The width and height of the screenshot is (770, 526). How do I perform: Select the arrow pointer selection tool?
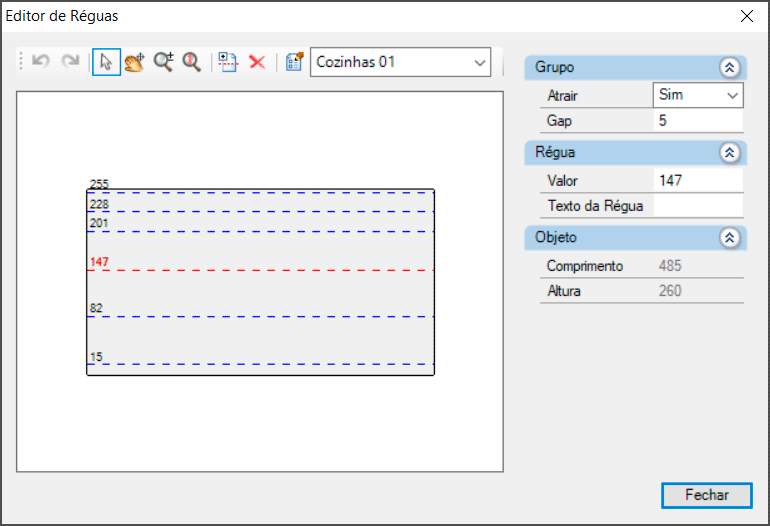106,62
